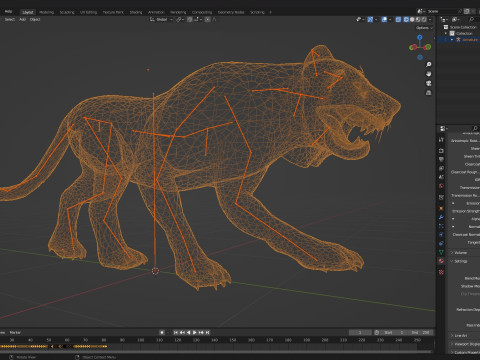Open proportional editing falloff menu
The width and height of the screenshot is (480, 360).
coord(214,19)
